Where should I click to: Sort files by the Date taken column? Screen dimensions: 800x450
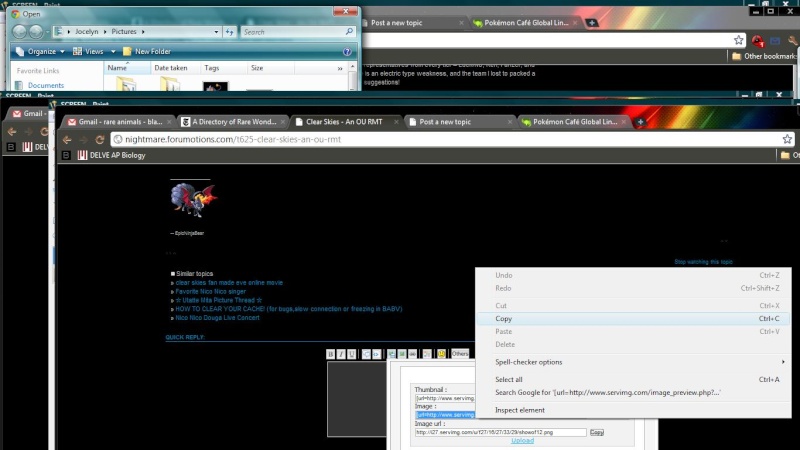click(175, 68)
